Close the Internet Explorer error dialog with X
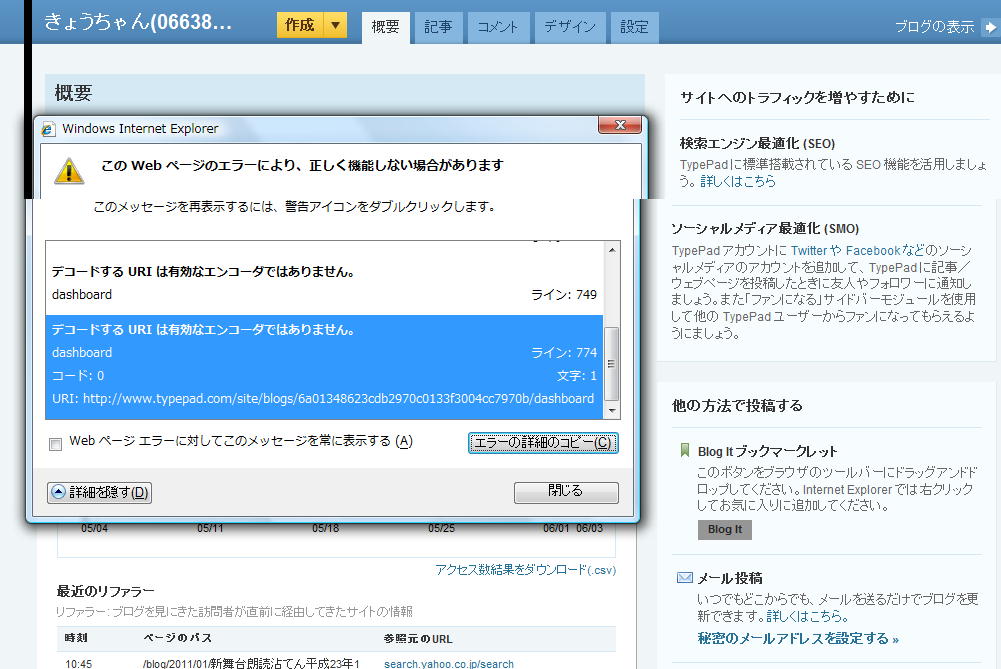 pyautogui.click(x=619, y=125)
